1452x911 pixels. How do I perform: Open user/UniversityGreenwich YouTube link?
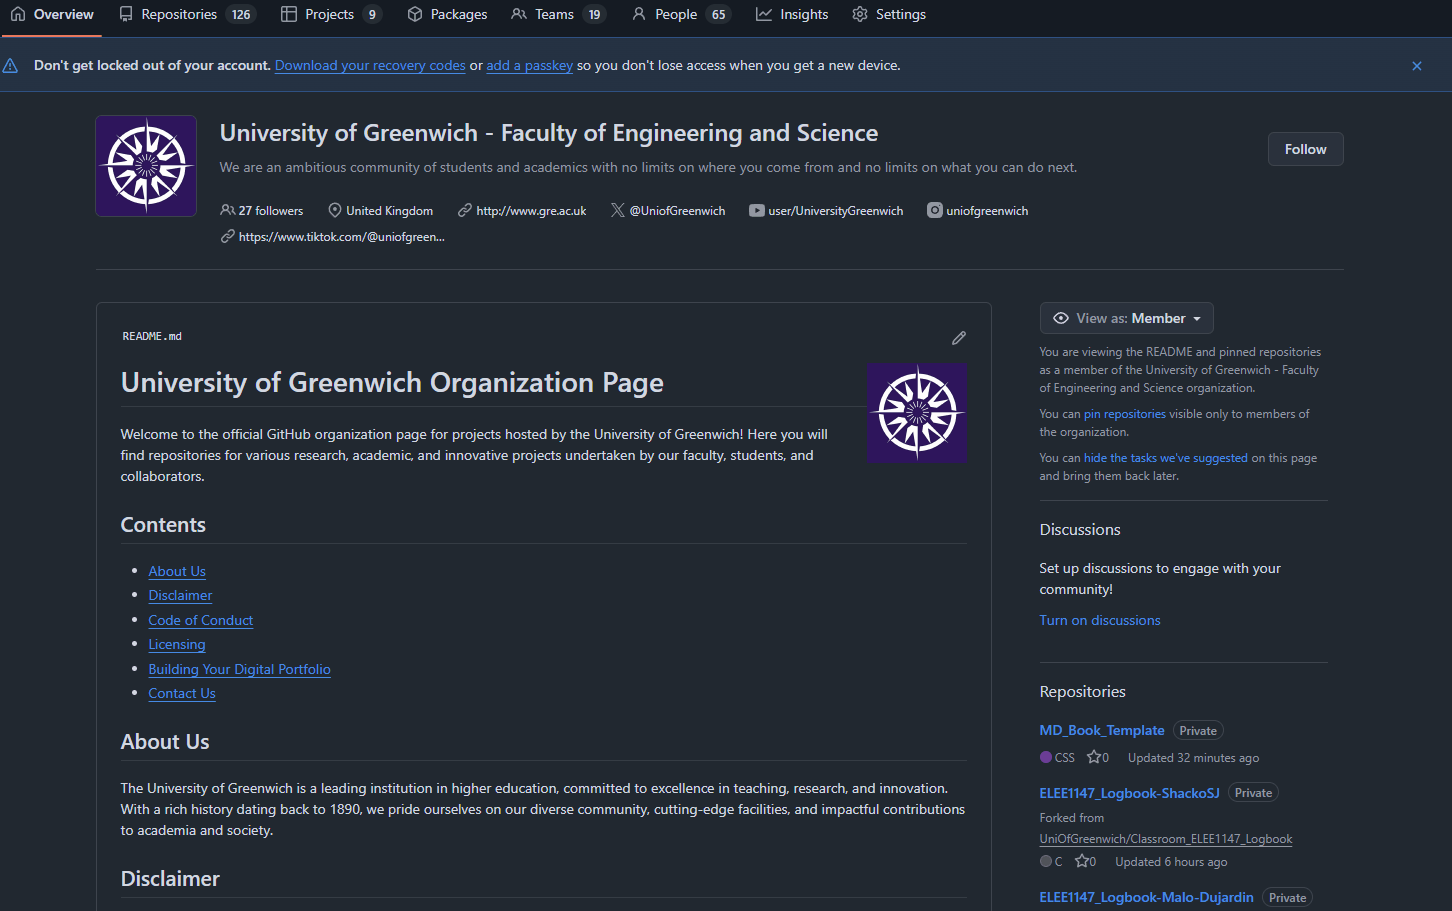coord(835,211)
